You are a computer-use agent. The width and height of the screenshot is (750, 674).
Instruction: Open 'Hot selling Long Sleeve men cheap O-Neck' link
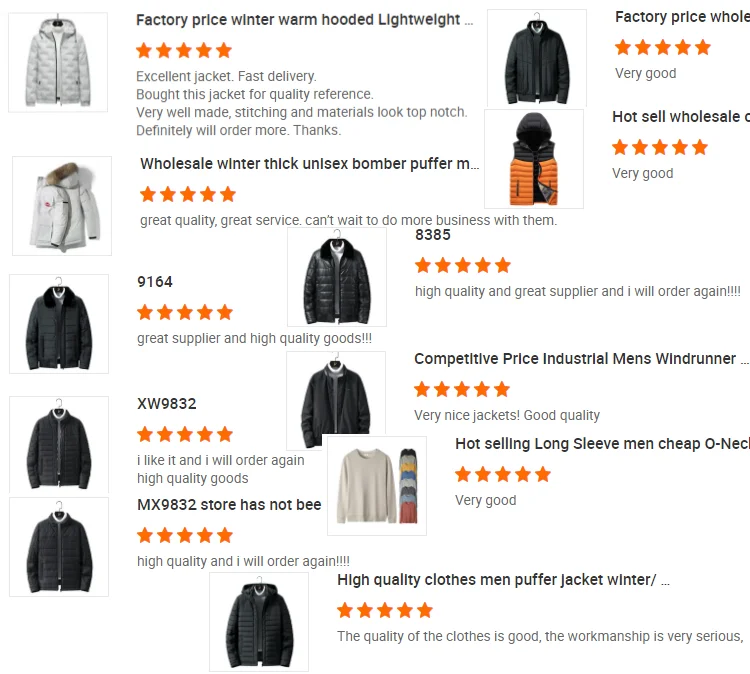(602, 444)
